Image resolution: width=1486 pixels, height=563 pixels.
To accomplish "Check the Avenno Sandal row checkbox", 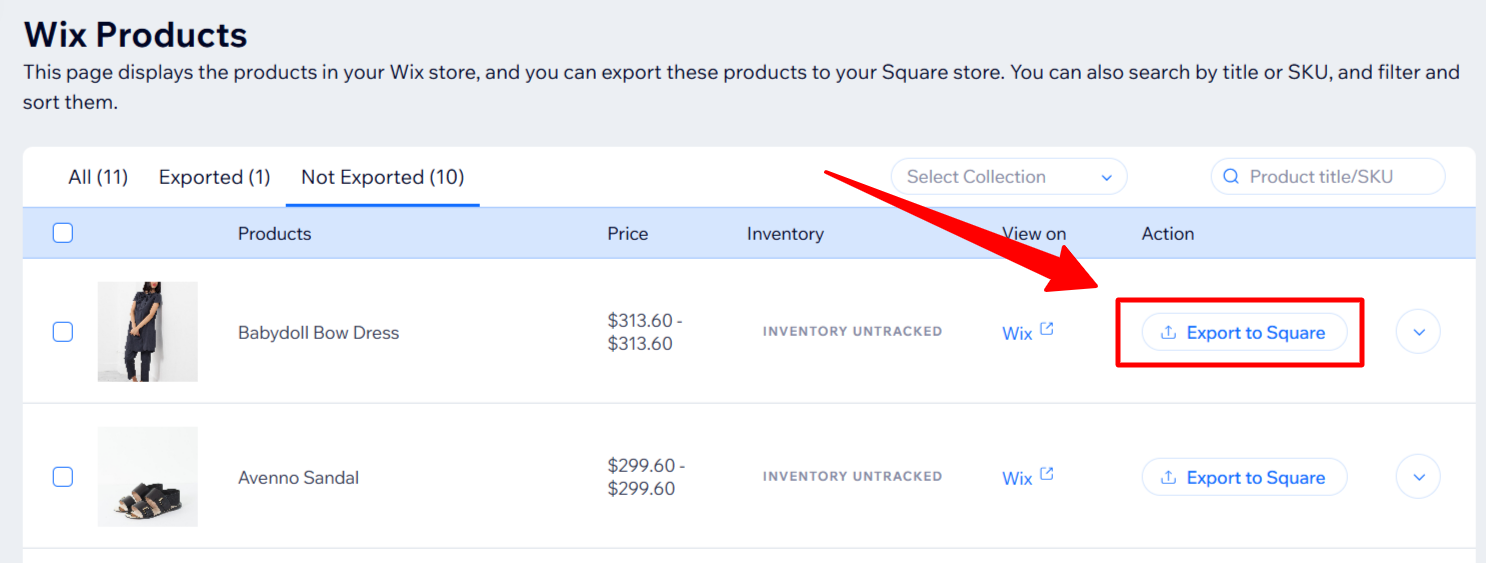I will click(63, 477).
